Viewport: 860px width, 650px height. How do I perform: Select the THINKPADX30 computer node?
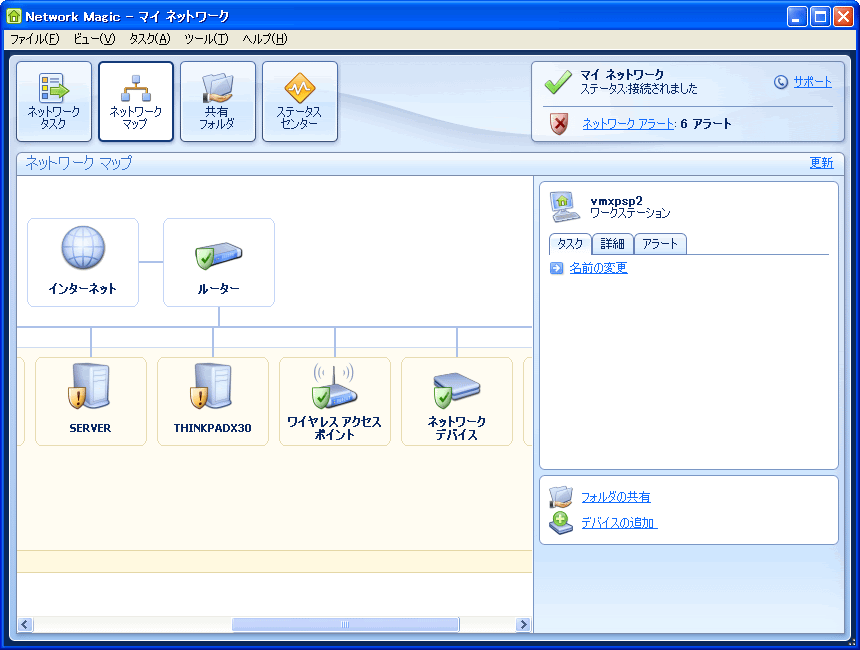point(213,402)
